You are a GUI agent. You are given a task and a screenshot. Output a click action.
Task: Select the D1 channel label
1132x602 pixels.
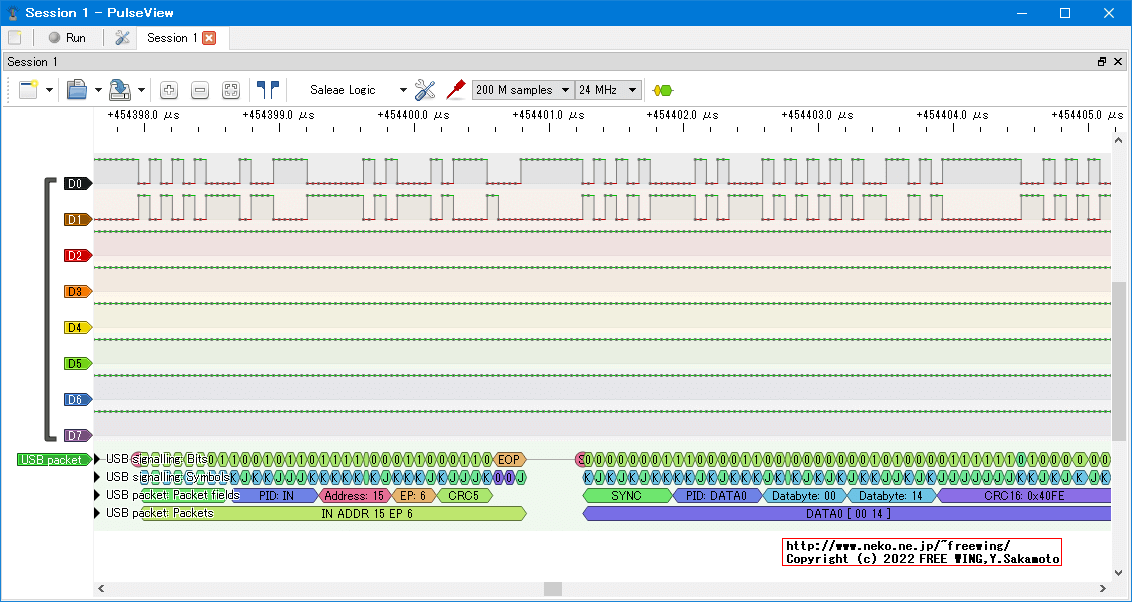77,219
